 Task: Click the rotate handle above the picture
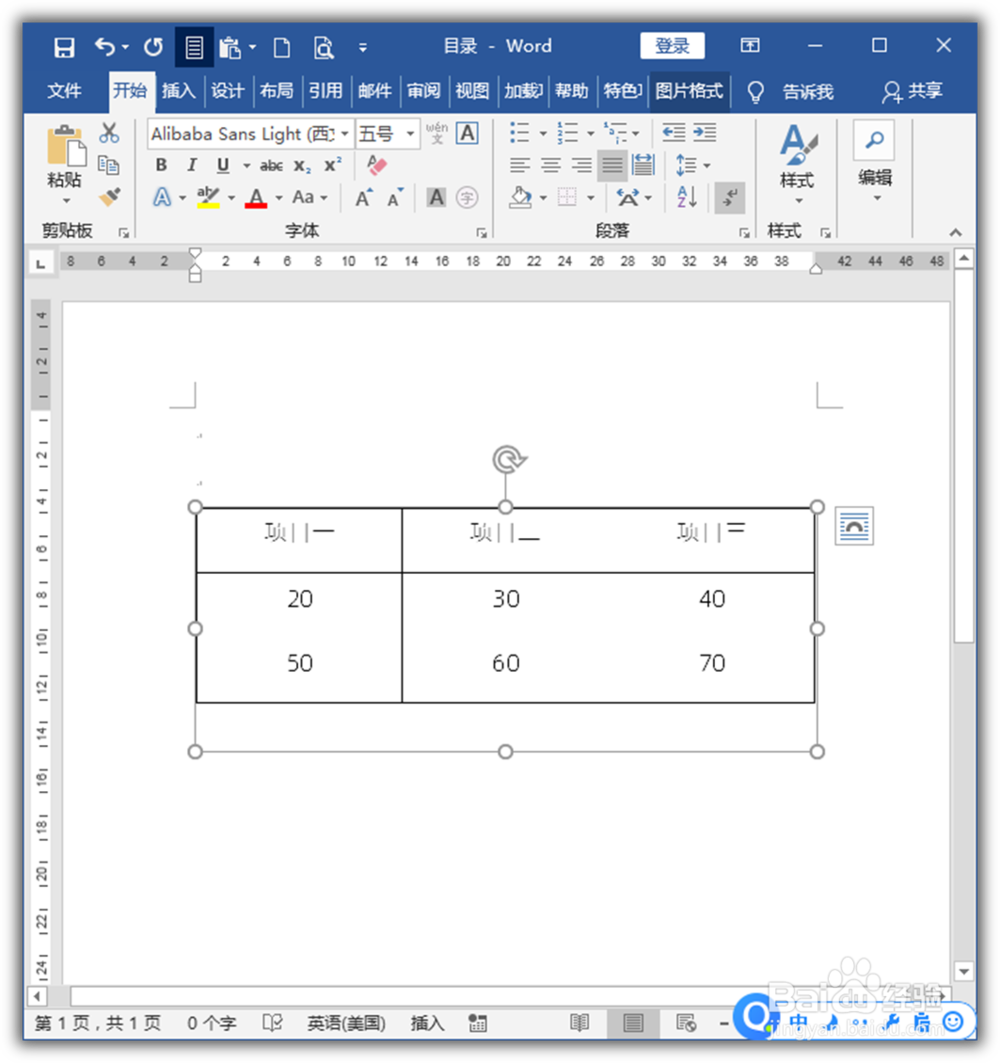coord(509,460)
